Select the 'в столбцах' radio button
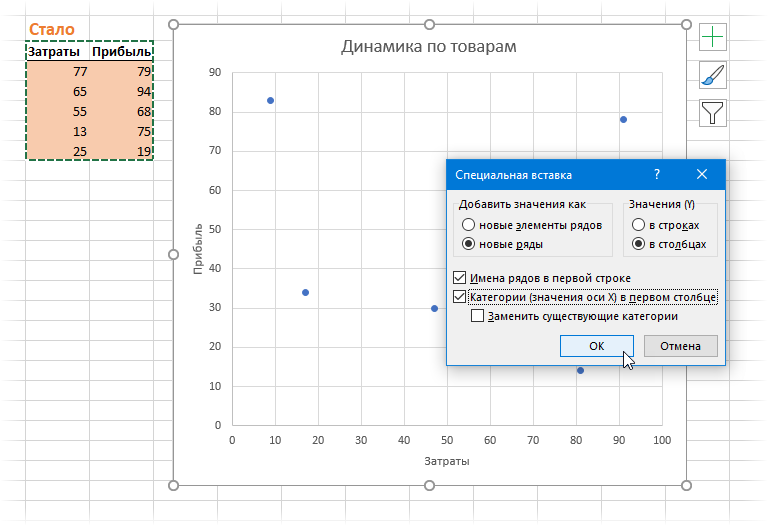The width and height of the screenshot is (768, 526). (638, 244)
